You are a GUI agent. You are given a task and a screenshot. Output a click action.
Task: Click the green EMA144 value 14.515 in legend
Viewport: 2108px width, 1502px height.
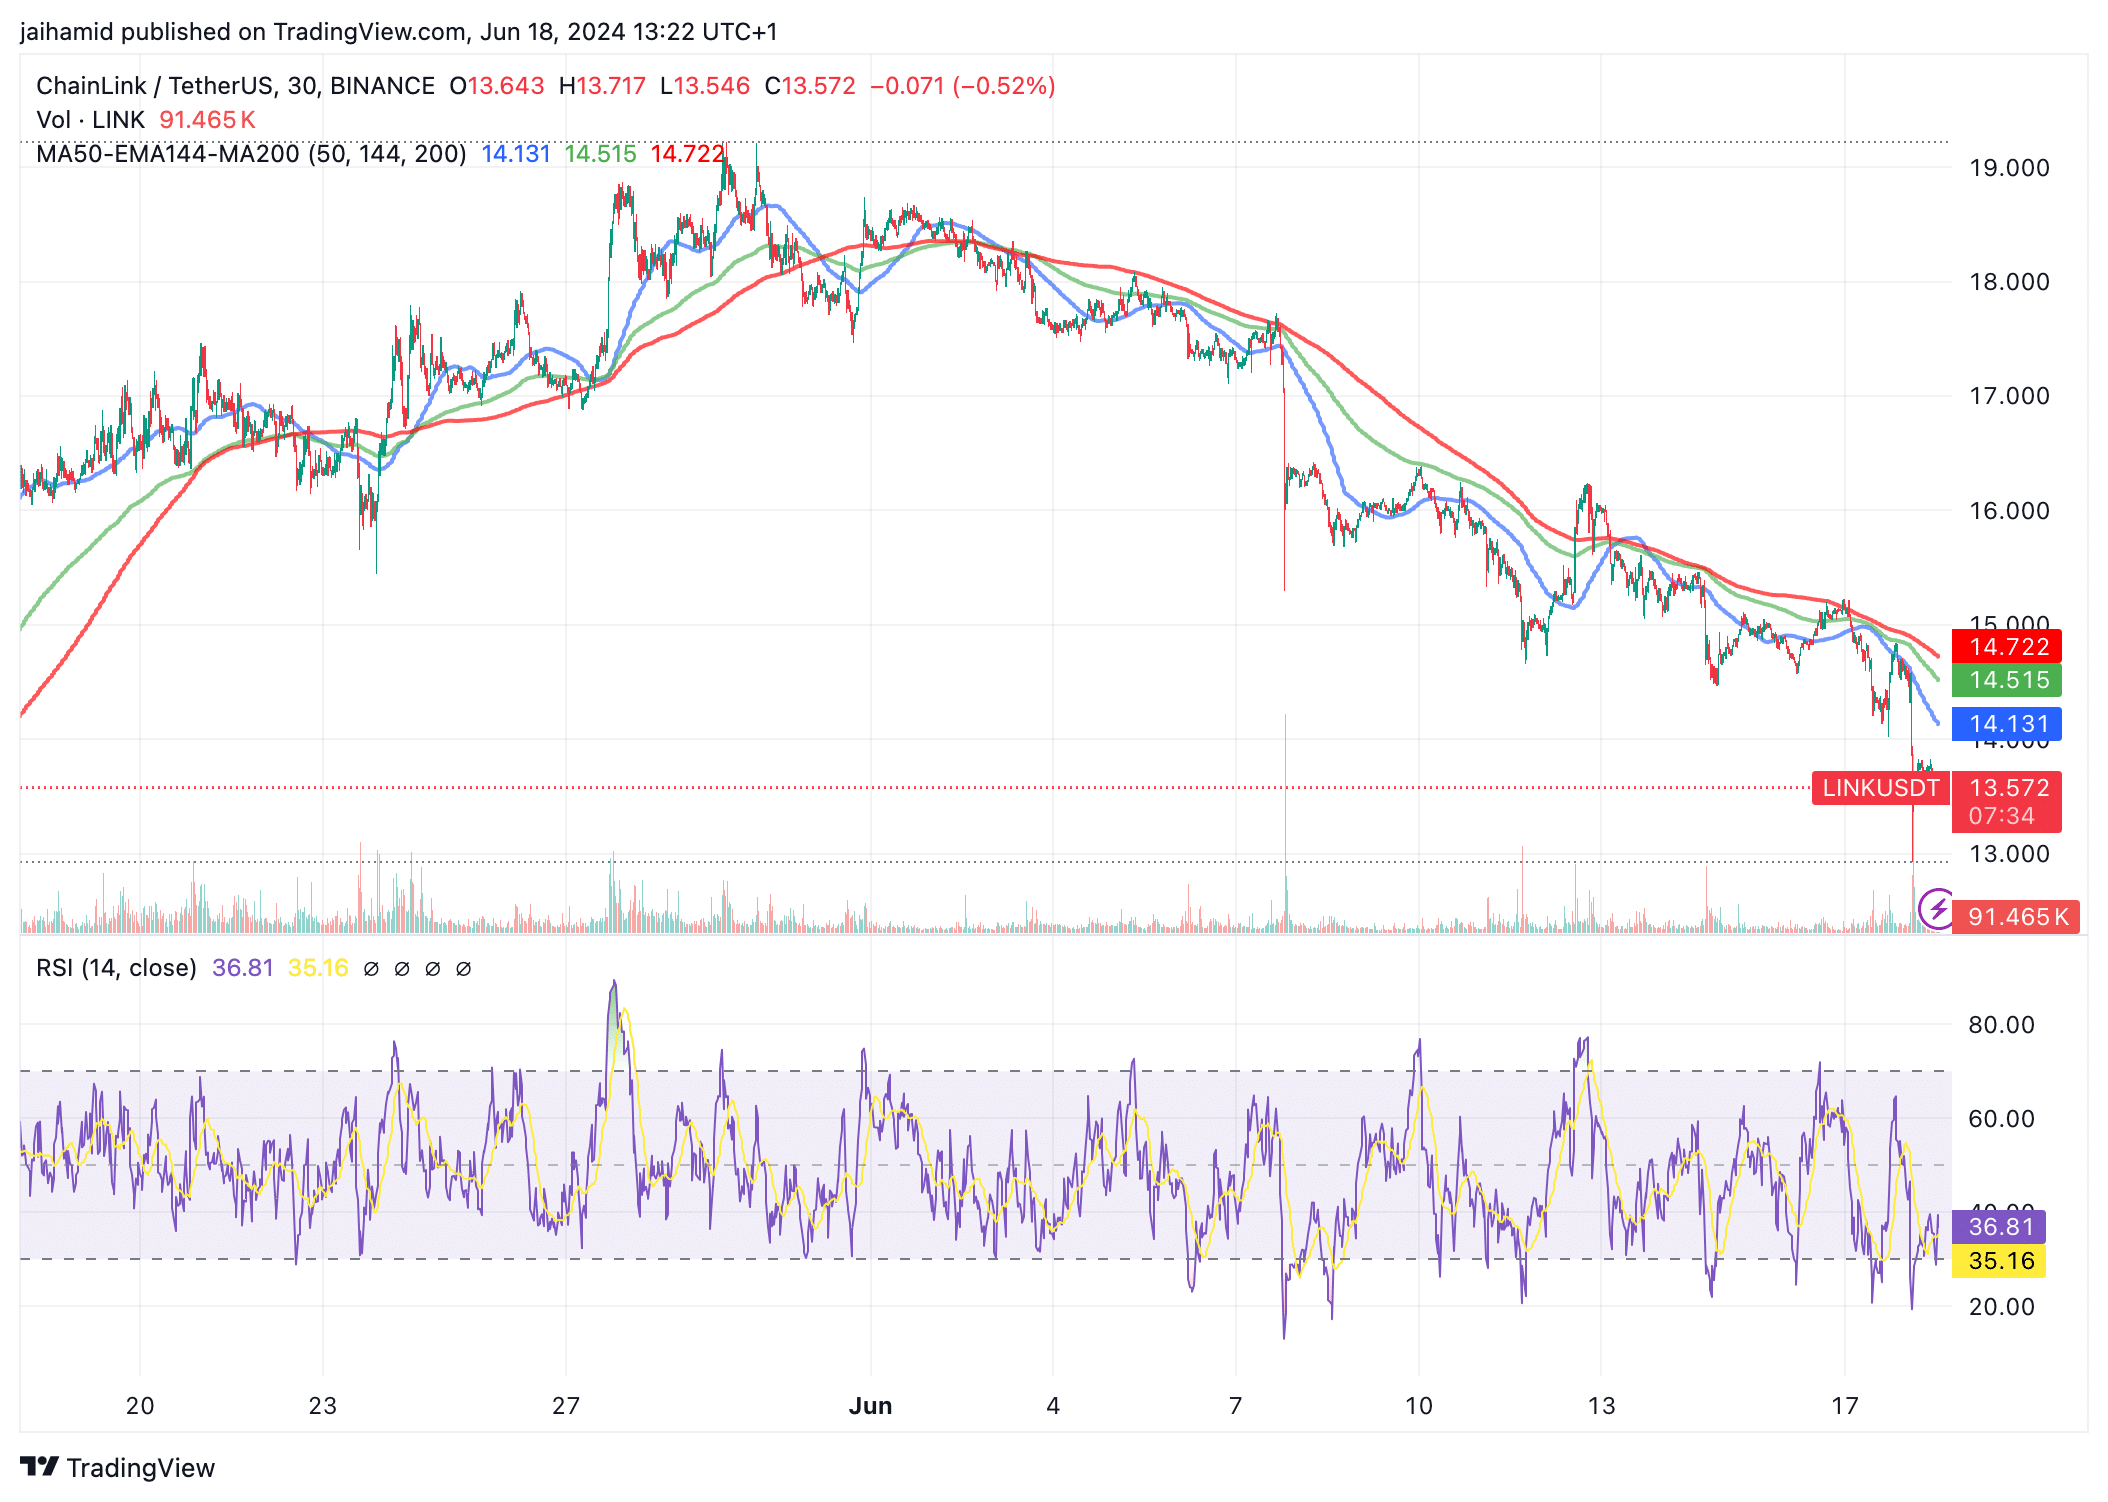click(x=600, y=154)
